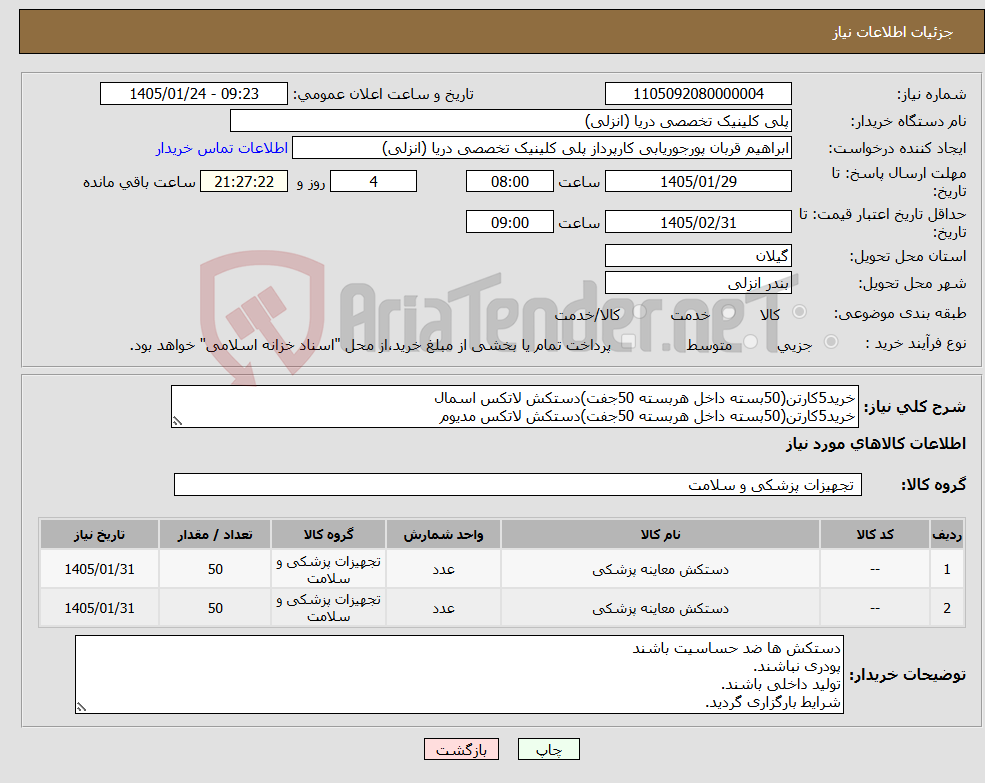
Task: Click row 2 item name دستکش معاینه پزشکی
Action: (x=660, y=608)
